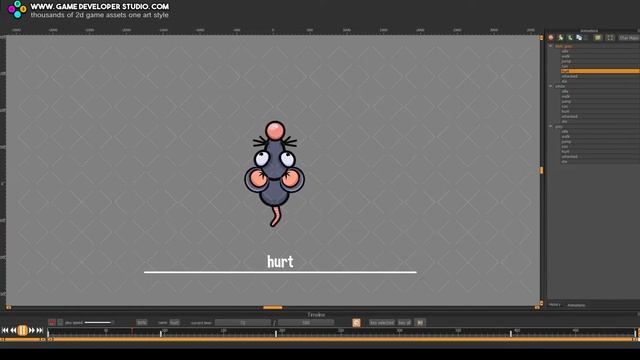Adjust the play speed slider
The height and width of the screenshot is (360, 640).
98,322
